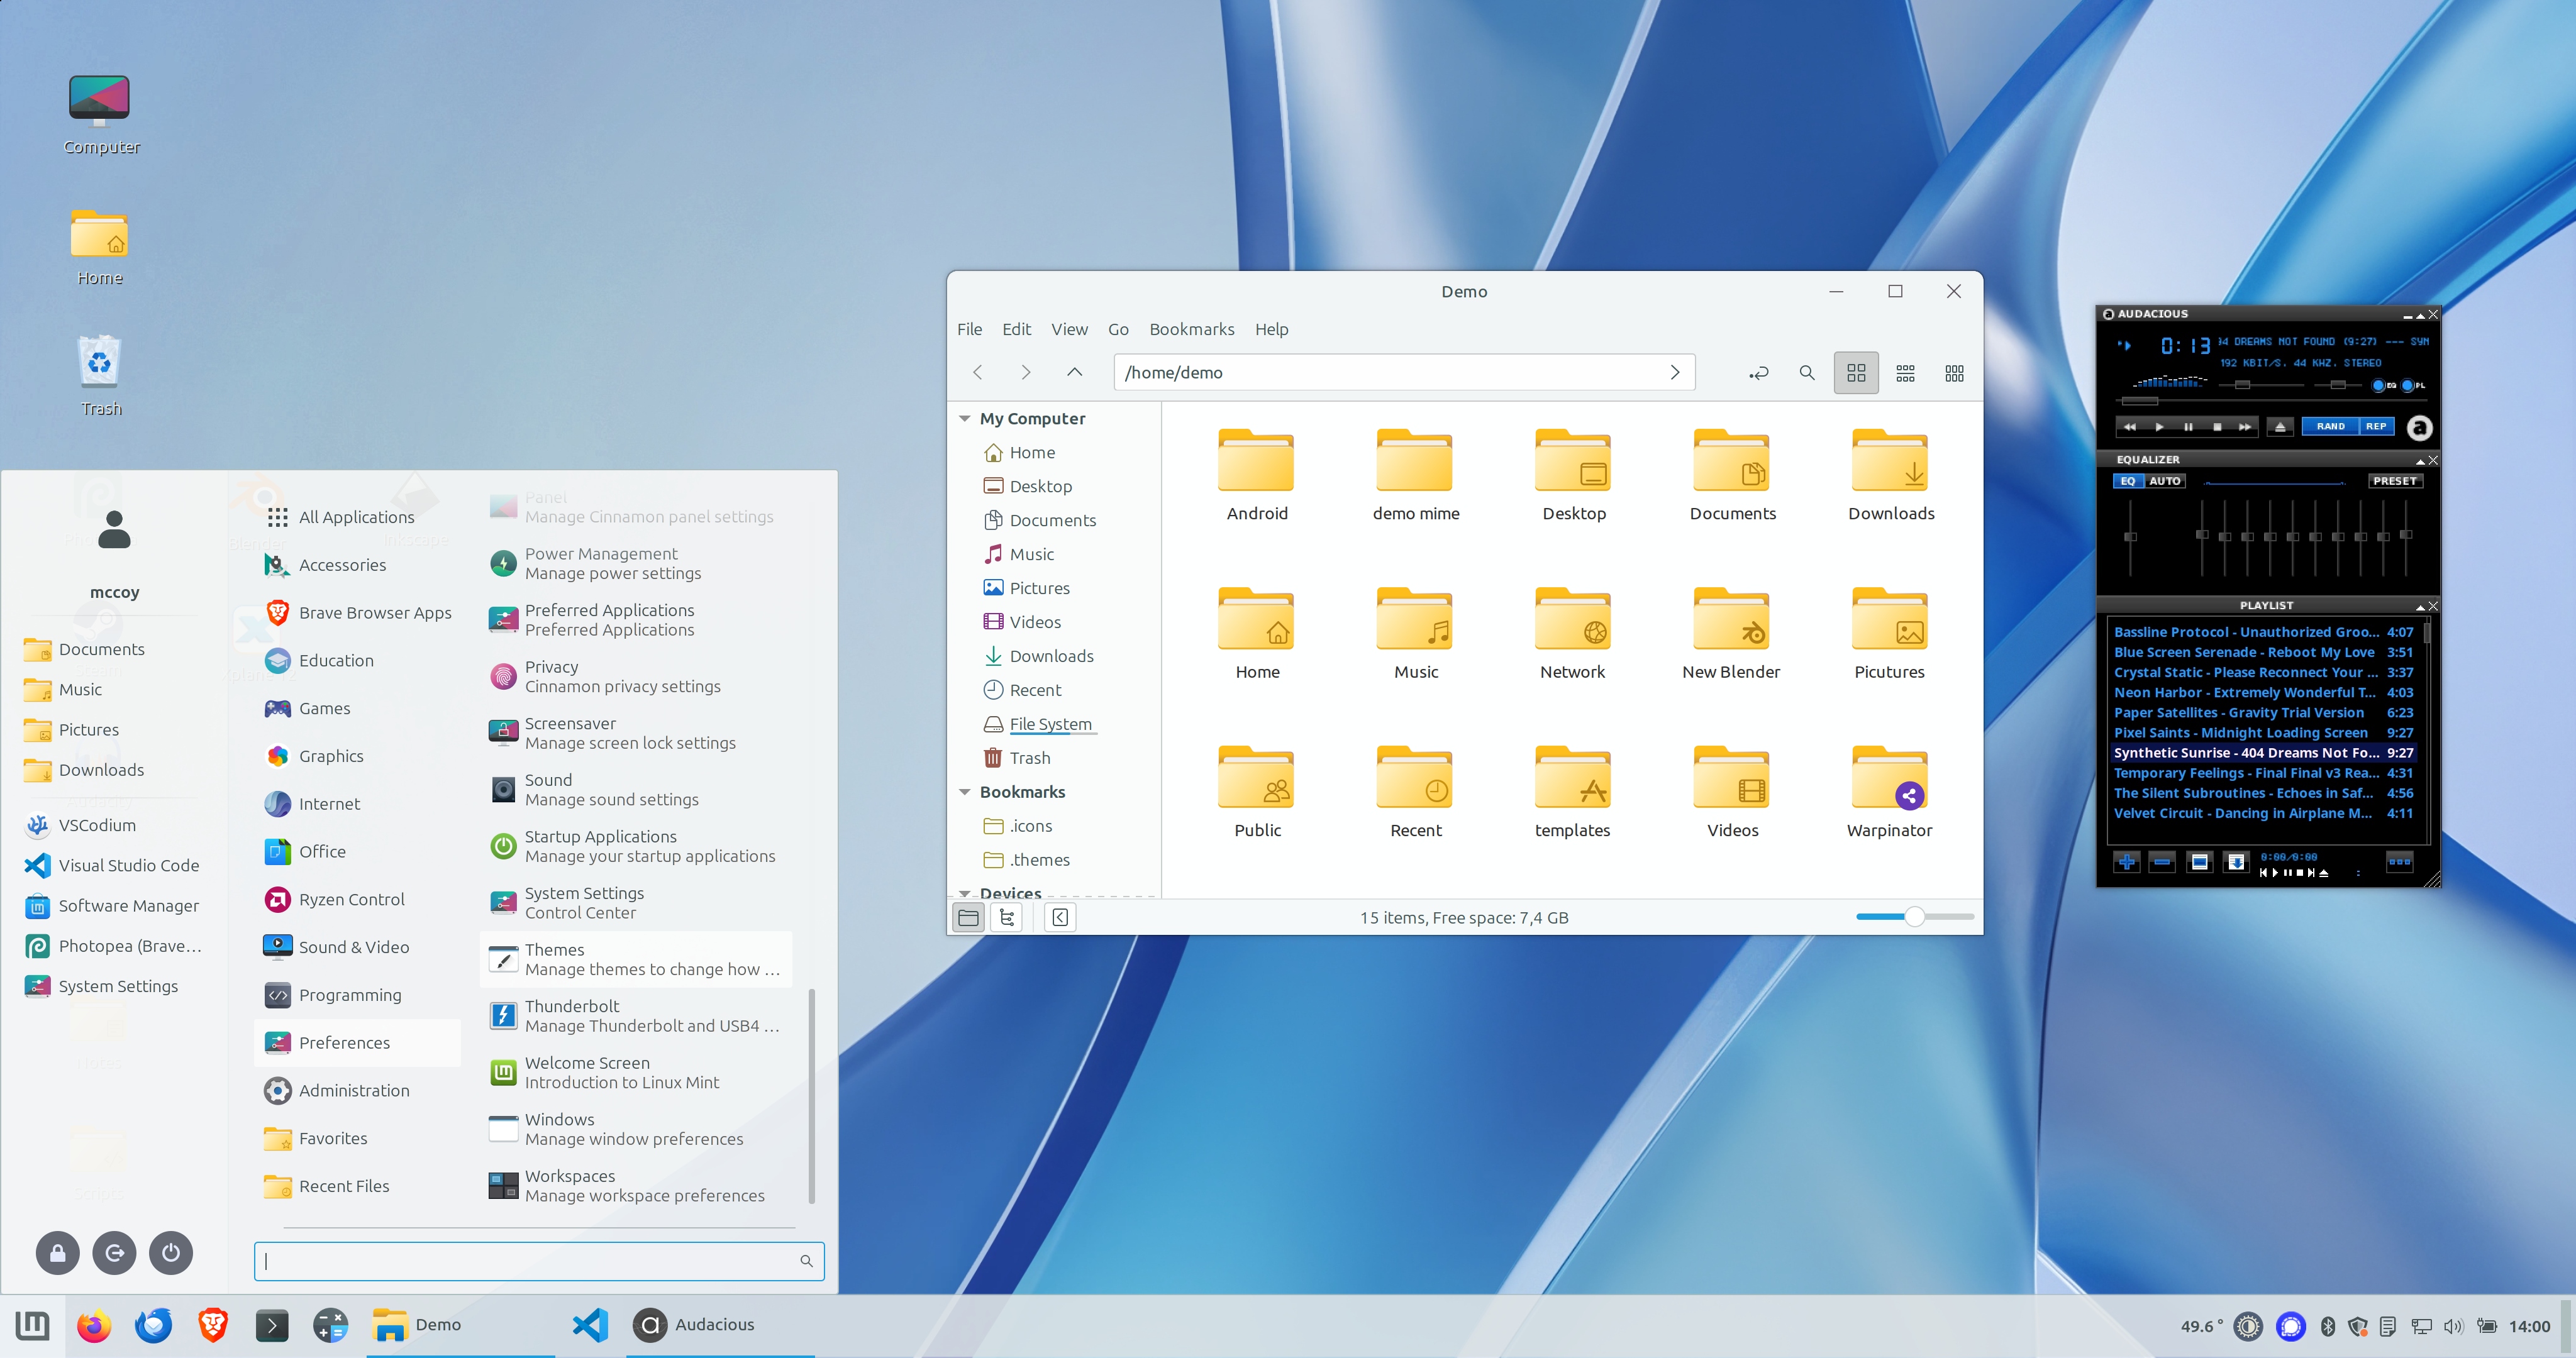
Task: Open the eject button in Audacious
Action: point(2280,427)
